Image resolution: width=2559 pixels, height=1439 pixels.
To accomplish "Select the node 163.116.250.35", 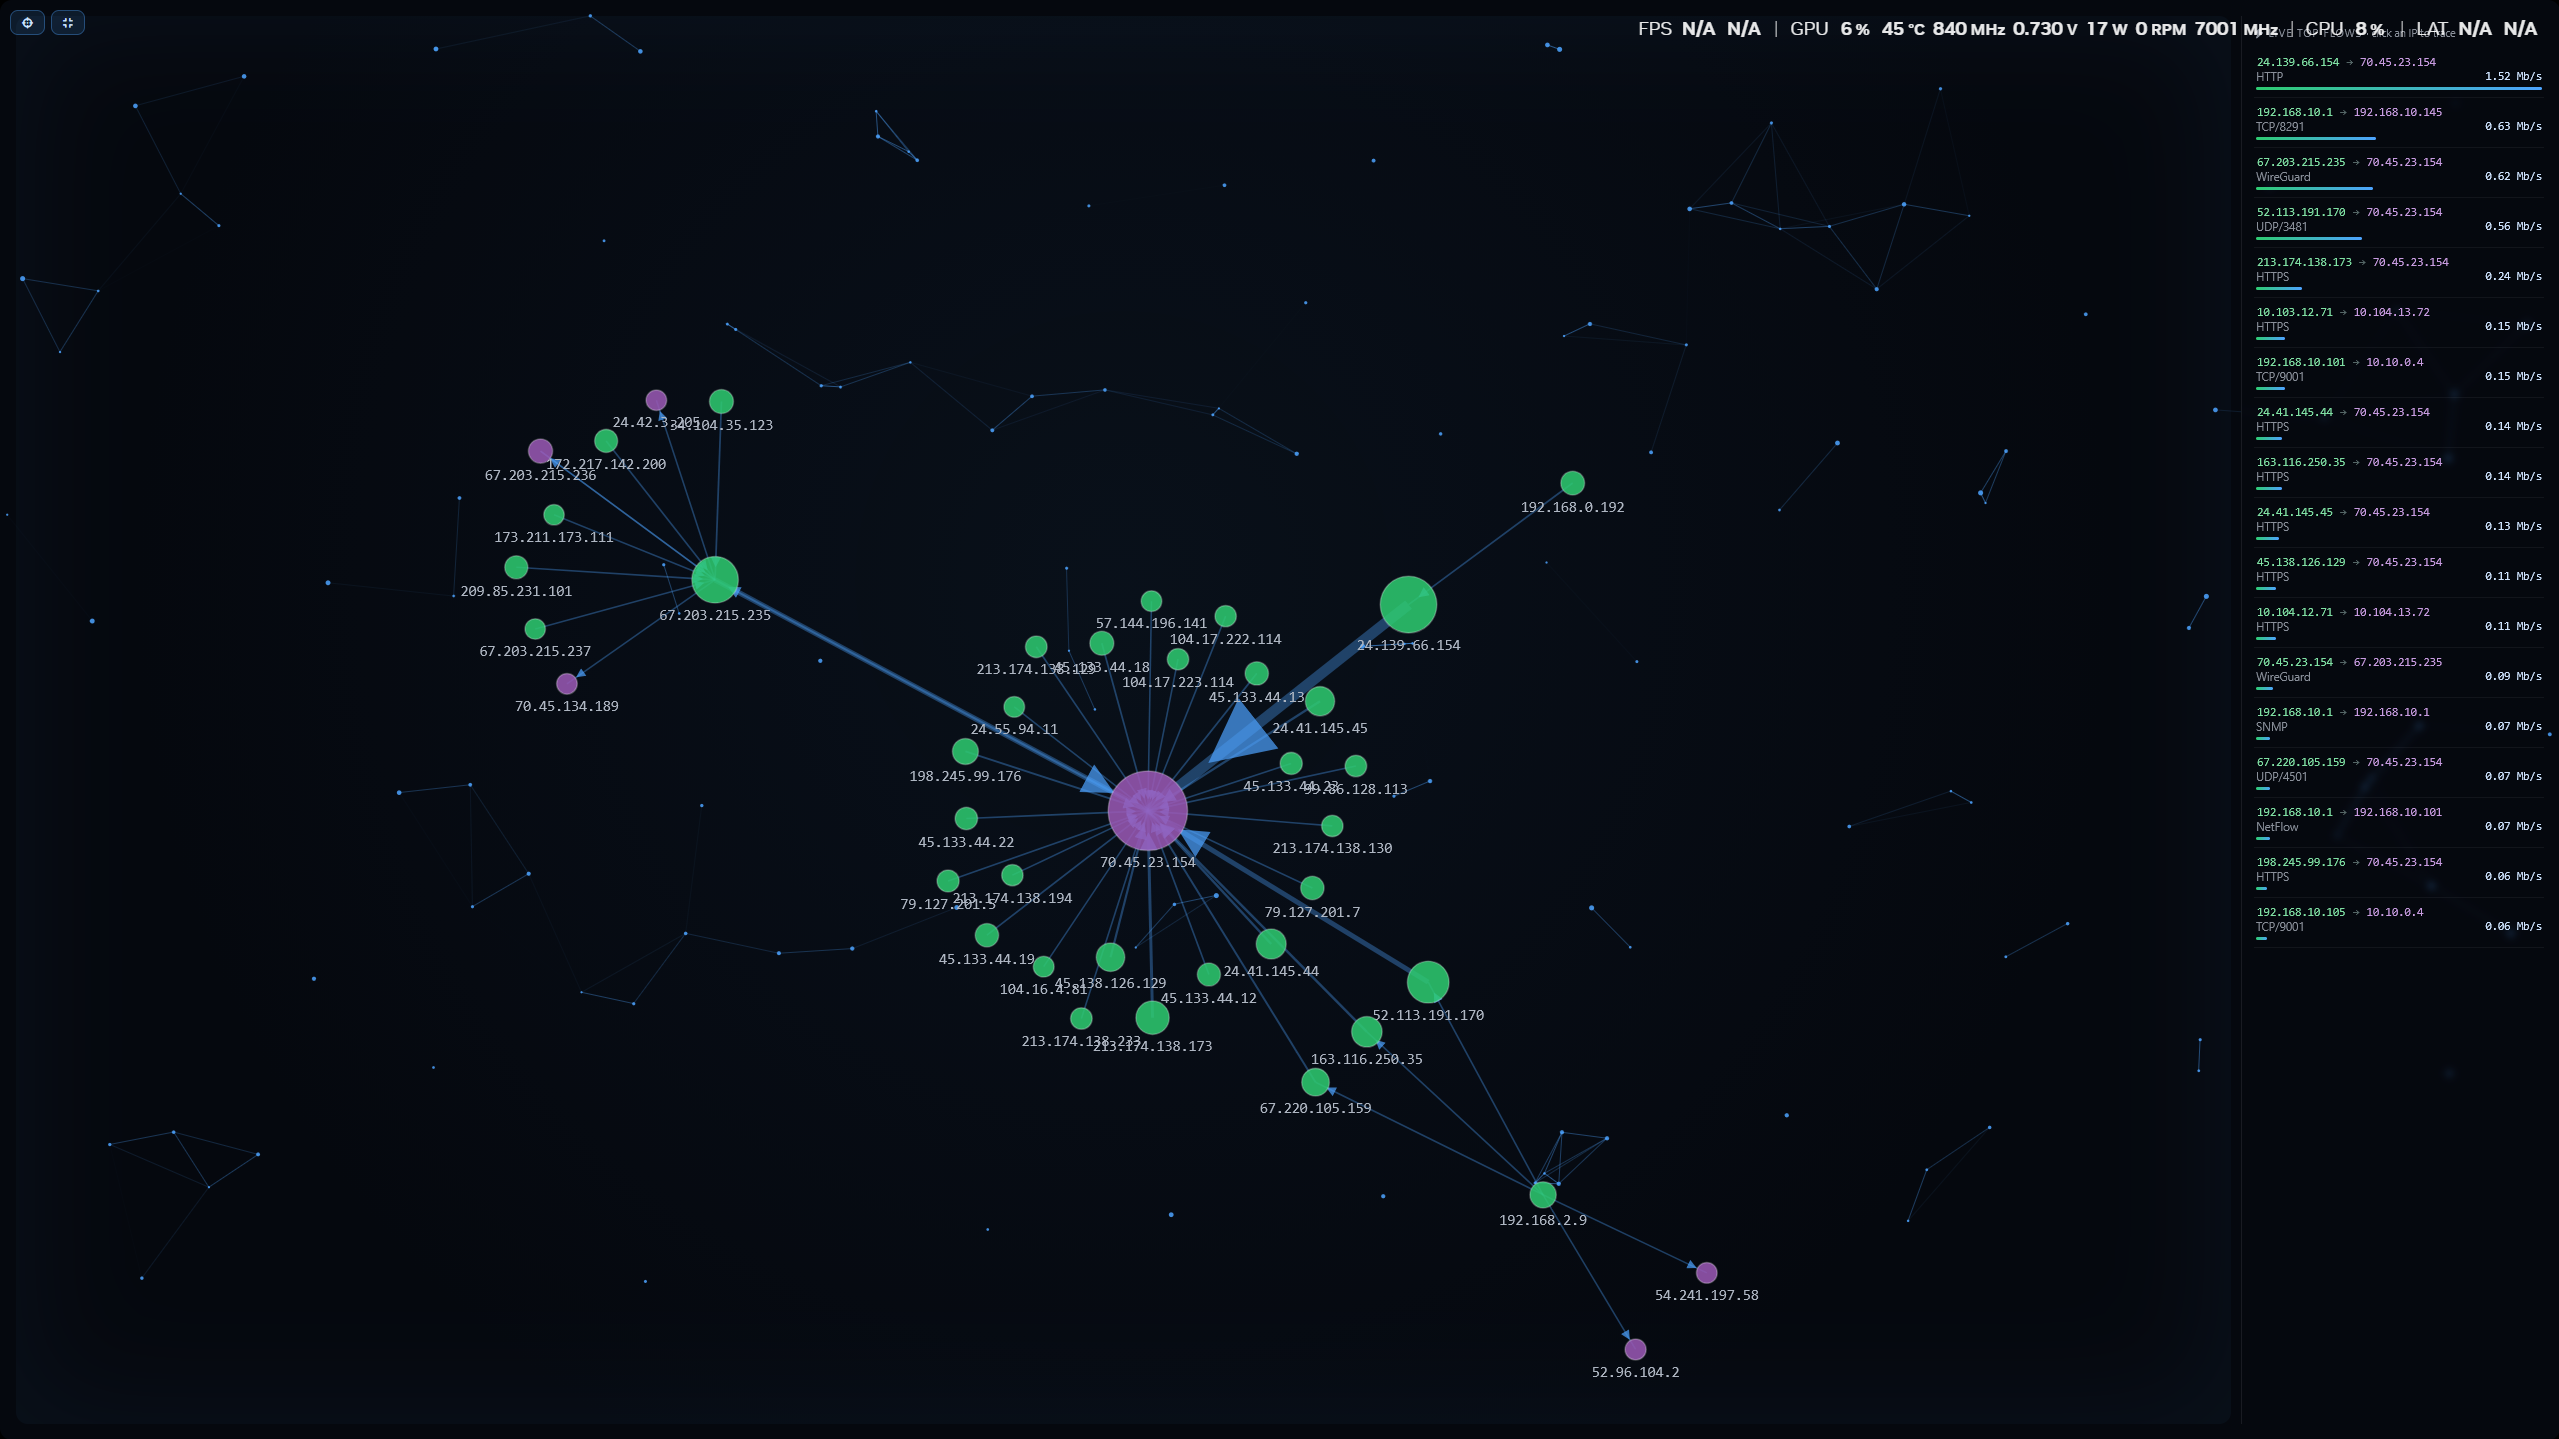I will click(x=1367, y=1031).
